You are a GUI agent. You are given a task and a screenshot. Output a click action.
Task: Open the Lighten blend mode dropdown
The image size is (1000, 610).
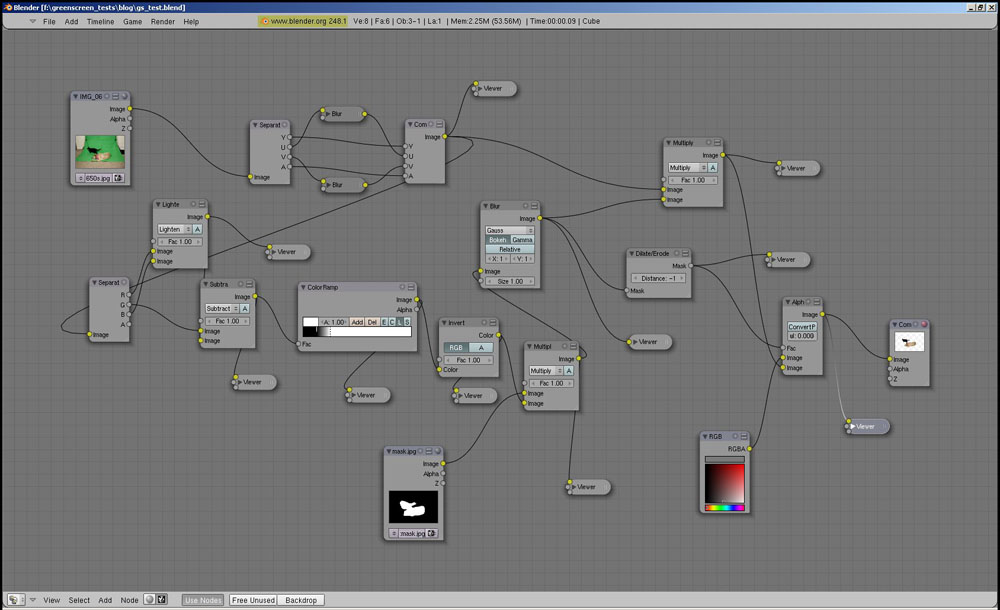pos(174,229)
